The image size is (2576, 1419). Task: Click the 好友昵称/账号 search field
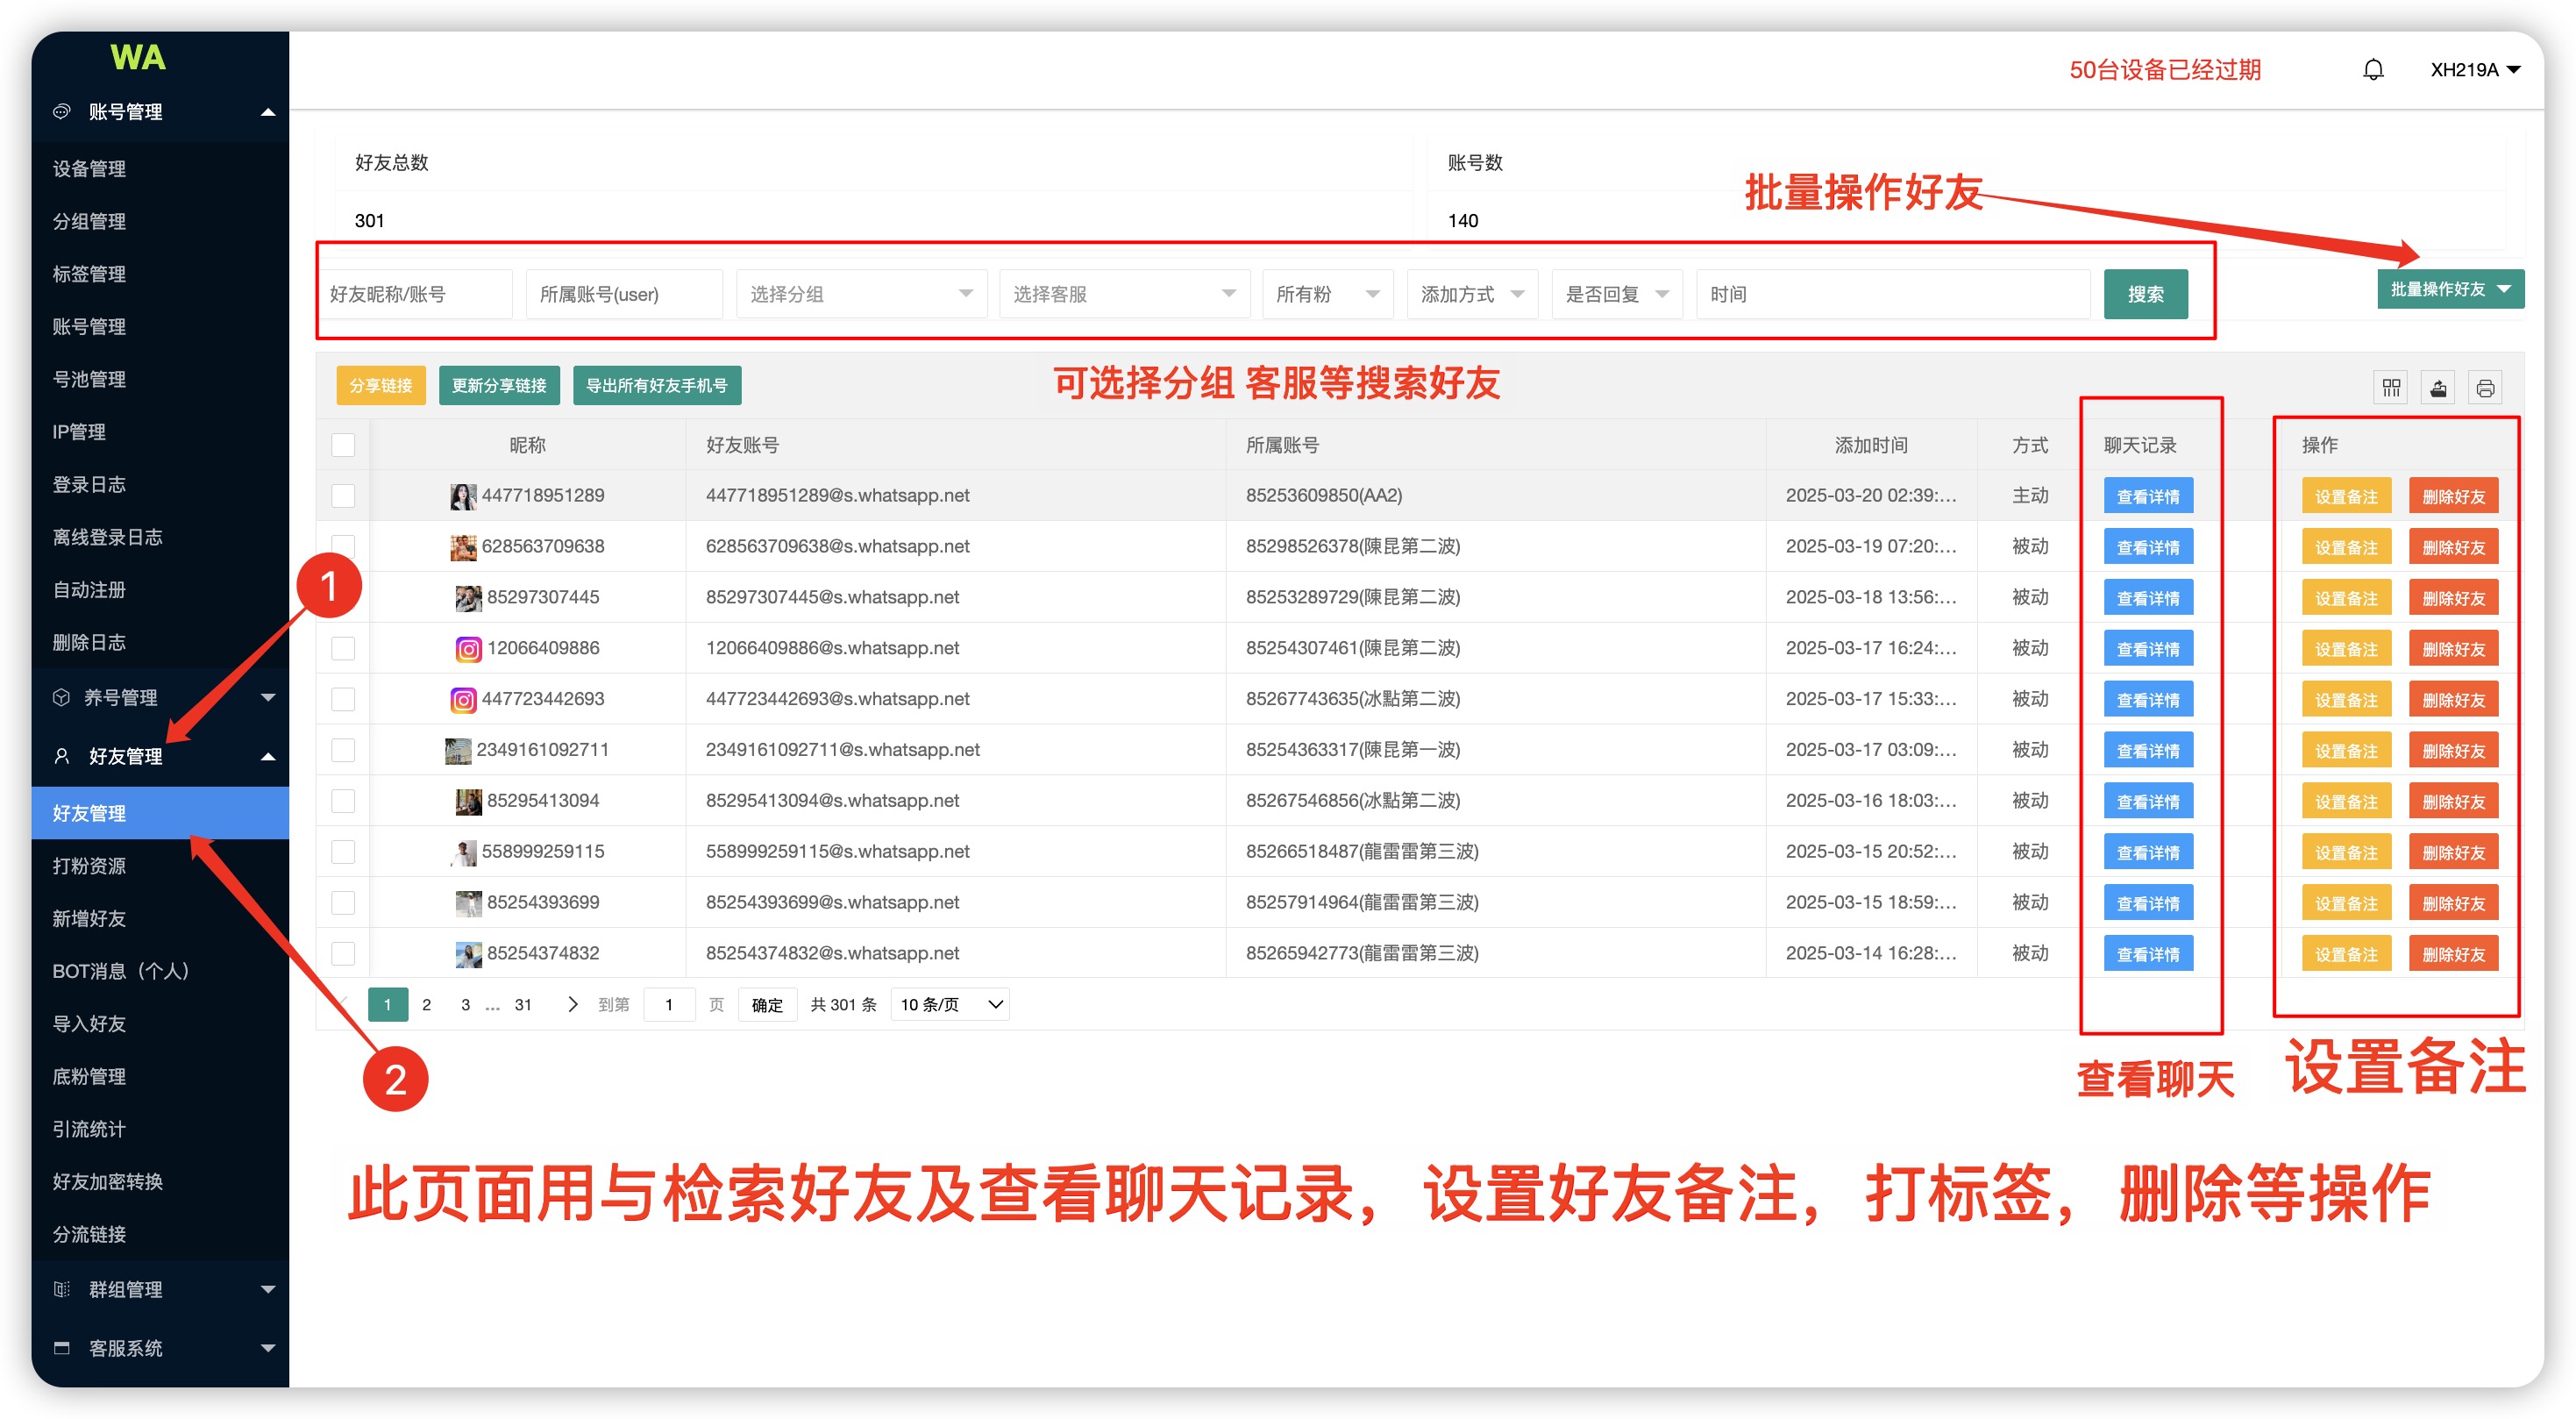click(414, 294)
